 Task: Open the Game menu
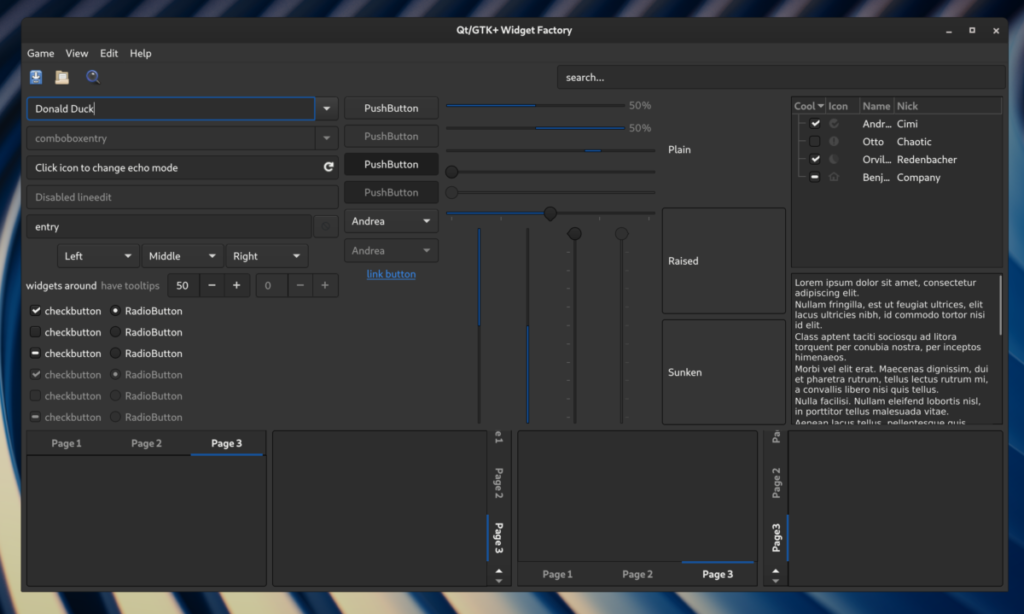coord(40,53)
